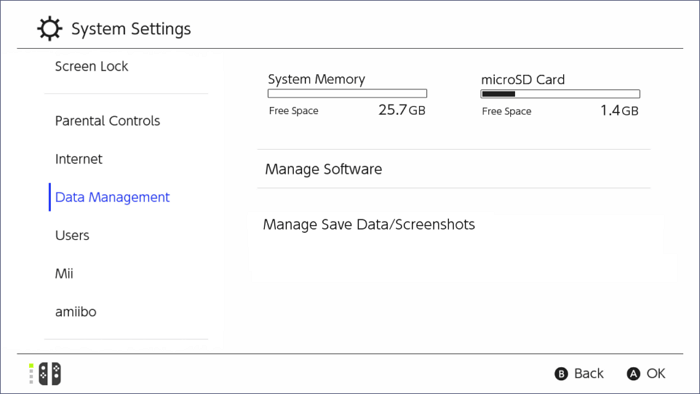Click the System Memory usage bar

point(347,93)
